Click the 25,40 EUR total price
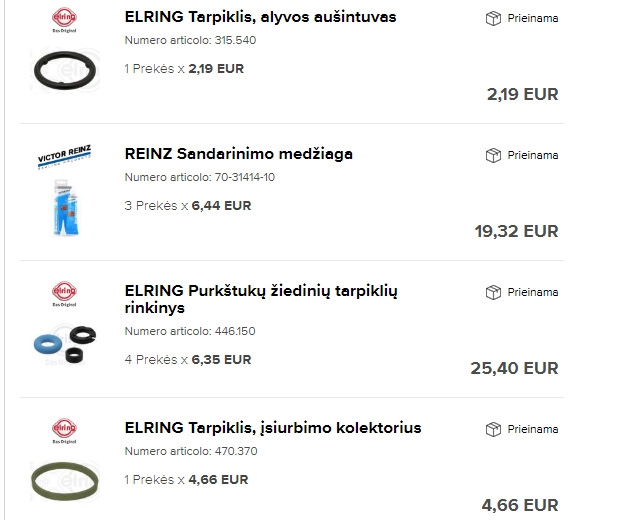 (x=514, y=368)
